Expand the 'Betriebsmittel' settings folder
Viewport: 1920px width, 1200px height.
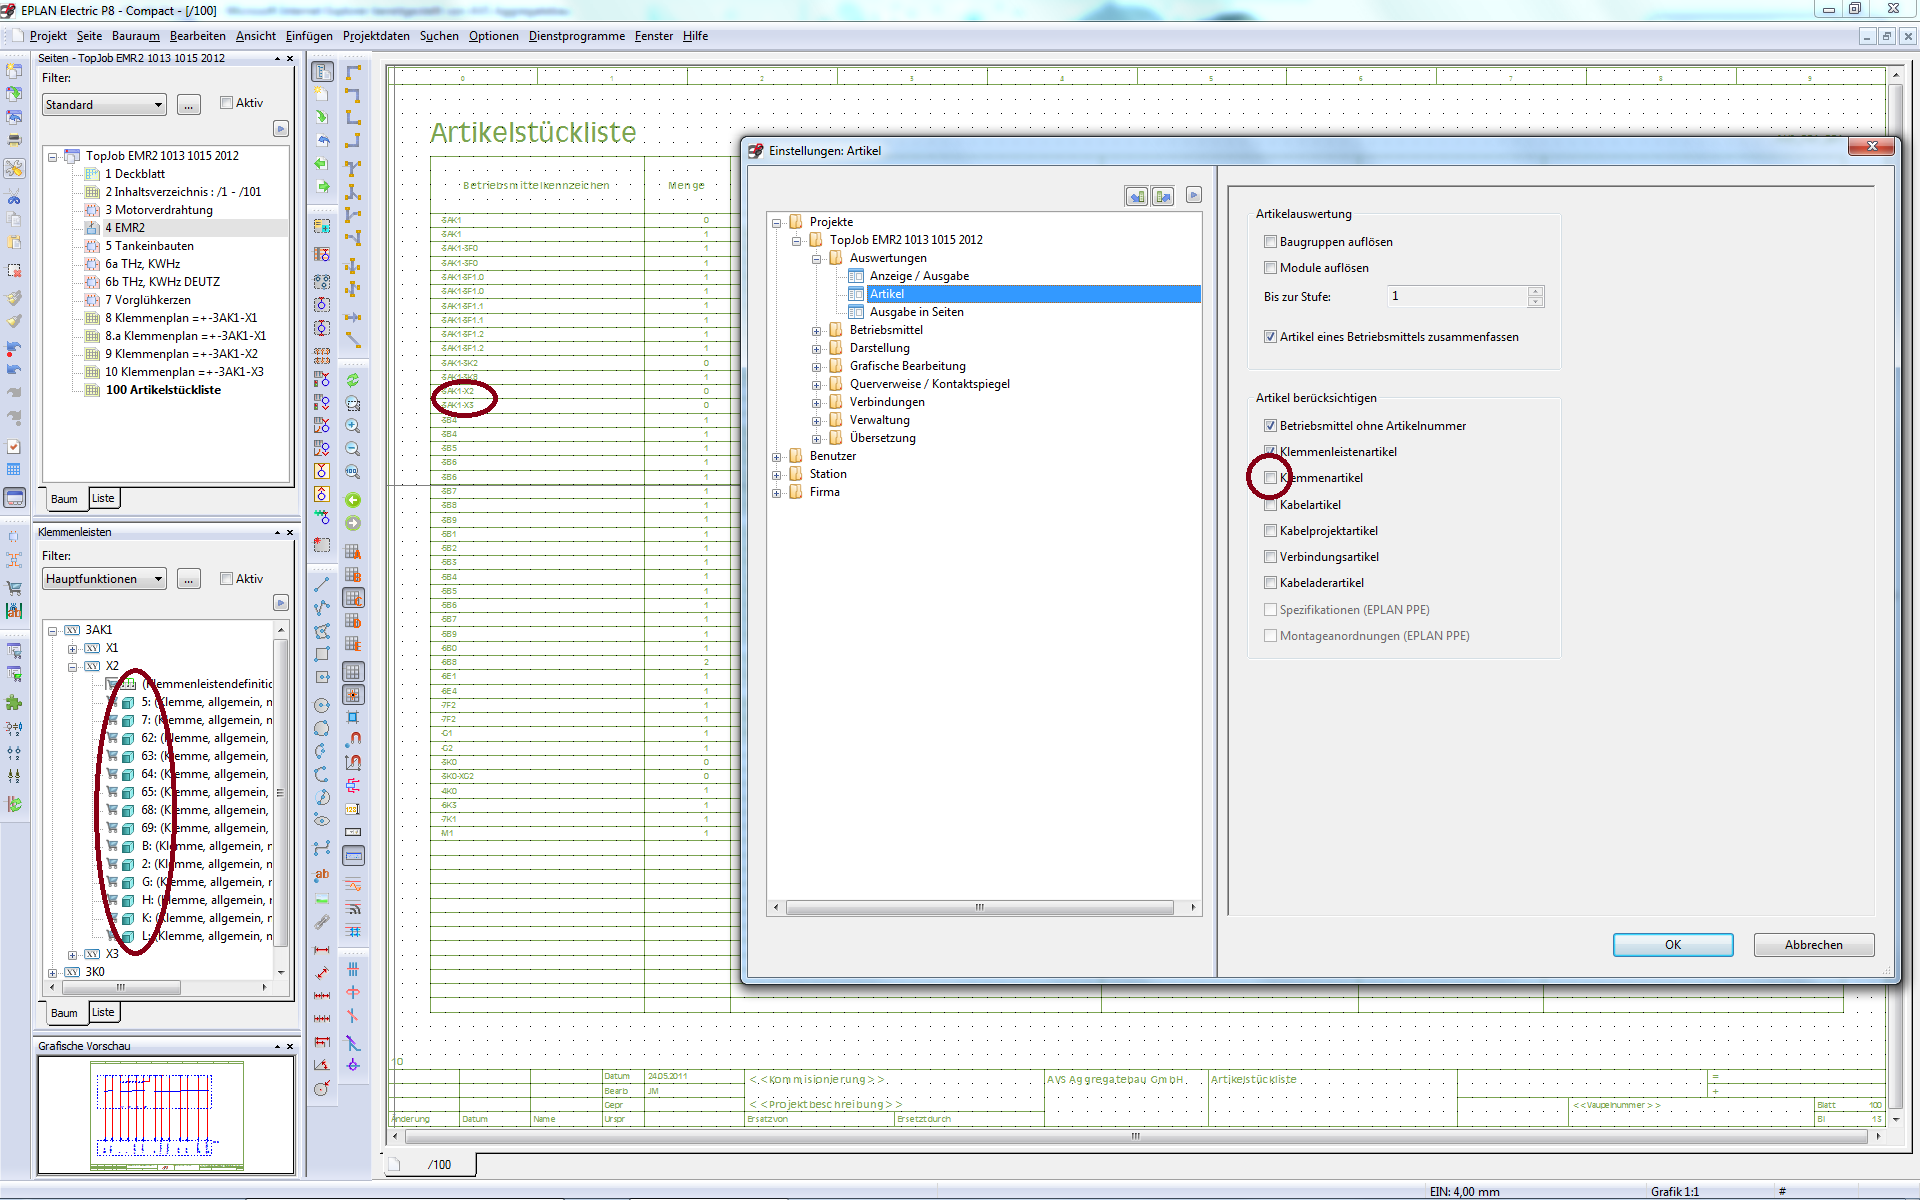pos(816,331)
